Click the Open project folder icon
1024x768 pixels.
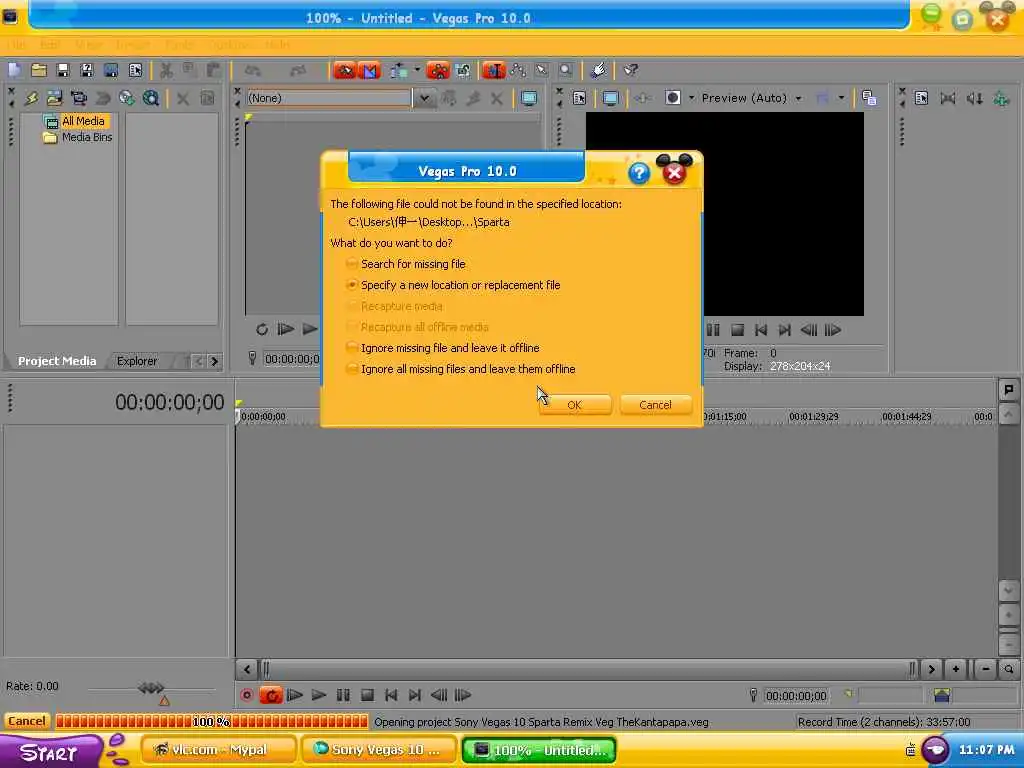coord(39,70)
